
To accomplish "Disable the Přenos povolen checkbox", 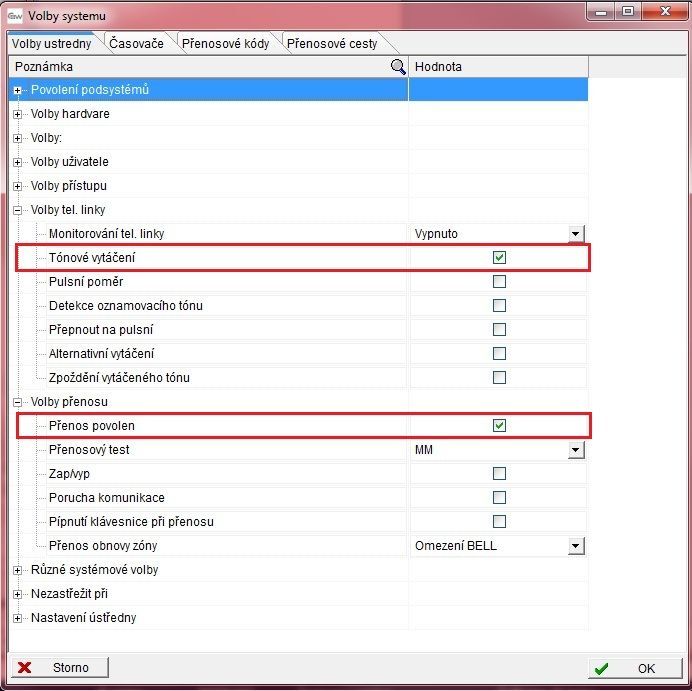I will coord(499,426).
